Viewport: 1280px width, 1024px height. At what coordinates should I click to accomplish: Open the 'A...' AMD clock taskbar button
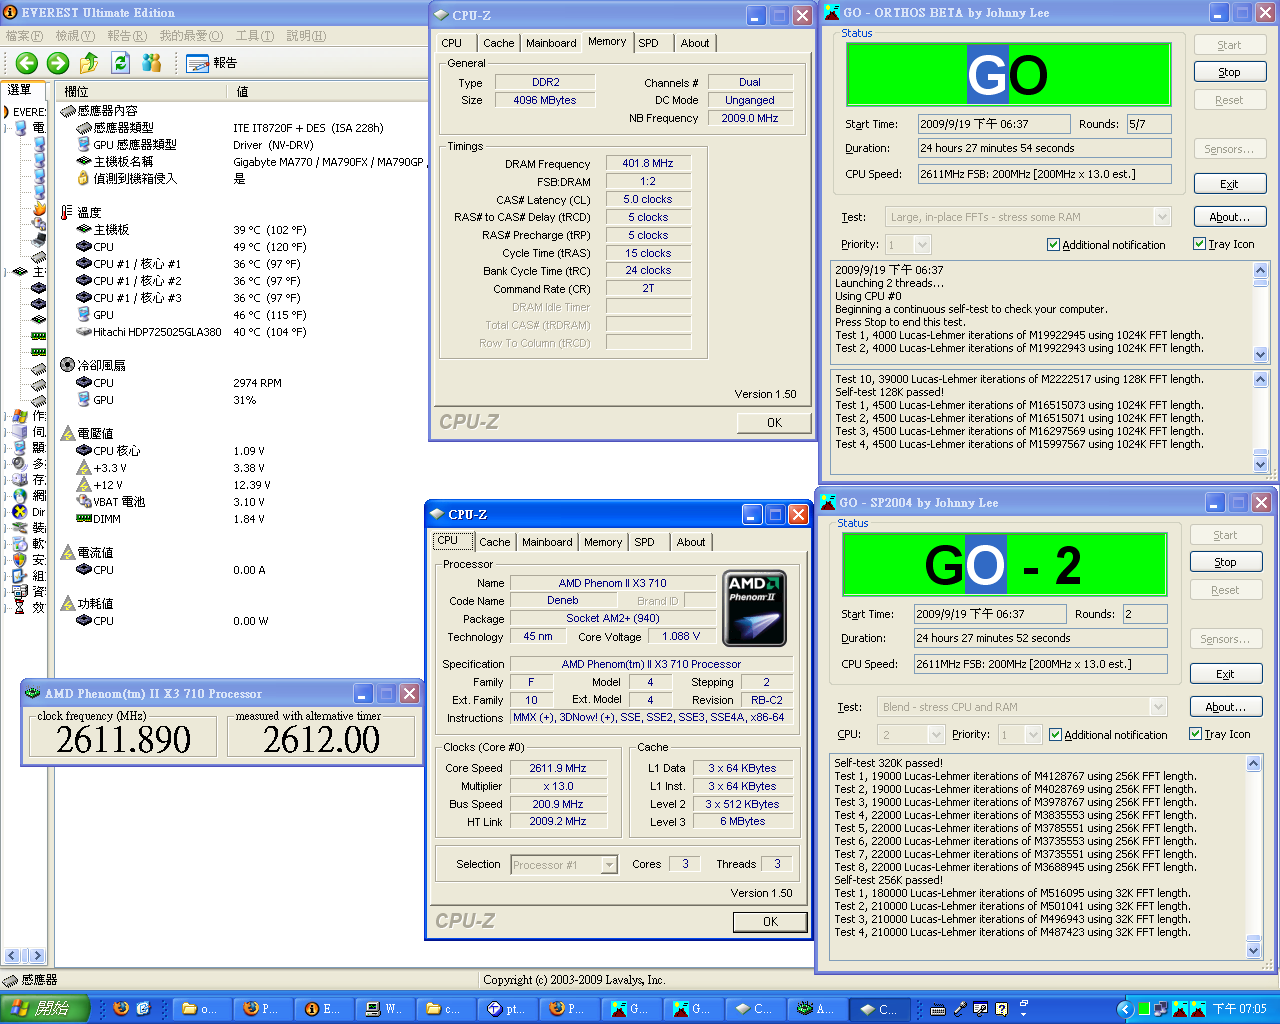pyautogui.click(x=818, y=1009)
